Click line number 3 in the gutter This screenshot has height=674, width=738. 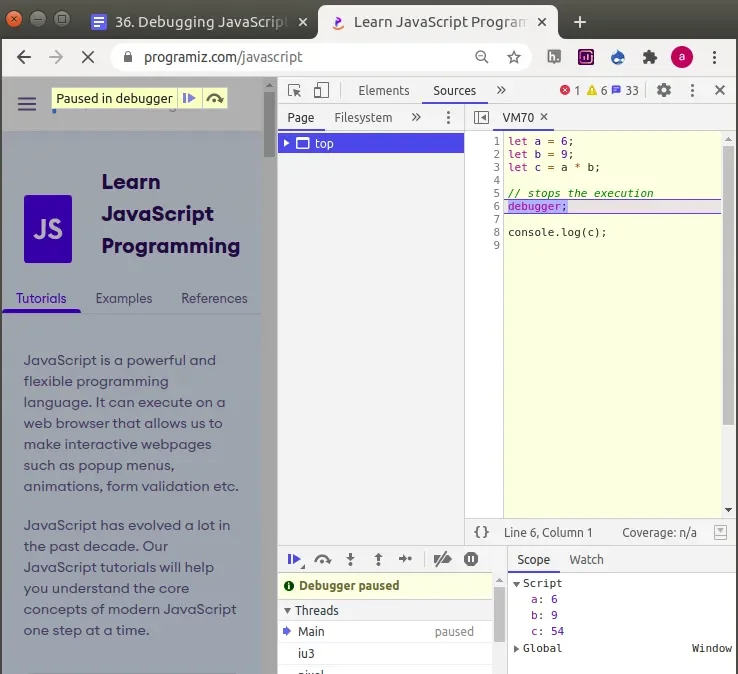496,167
